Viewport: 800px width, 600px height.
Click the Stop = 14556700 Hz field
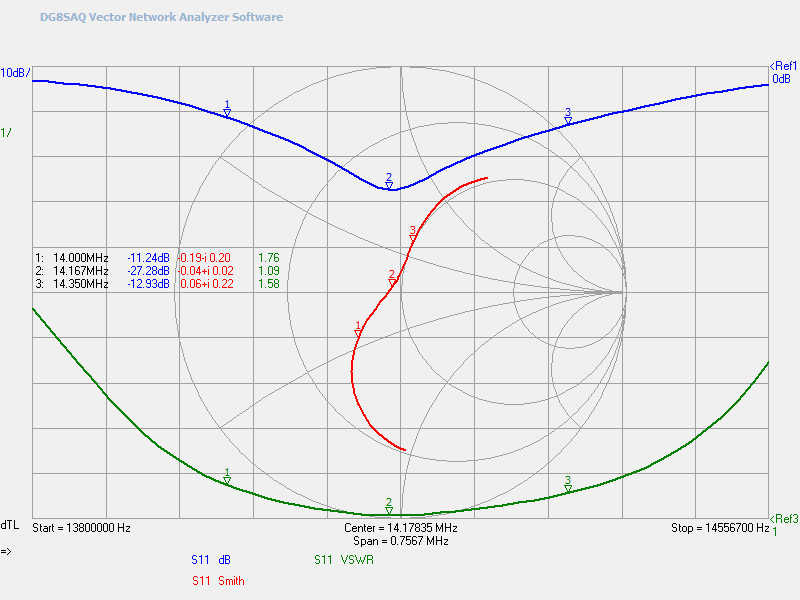point(719,527)
